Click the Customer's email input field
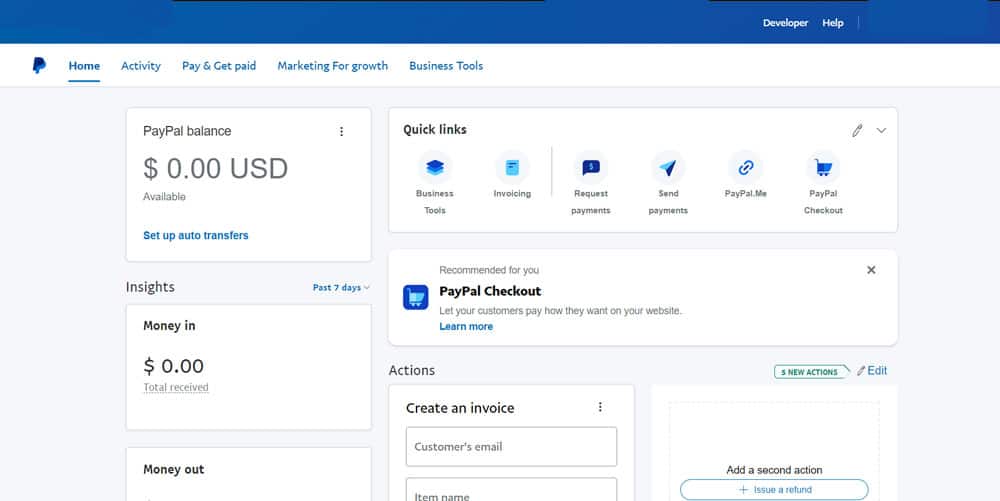1000x501 pixels. coord(511,446)
